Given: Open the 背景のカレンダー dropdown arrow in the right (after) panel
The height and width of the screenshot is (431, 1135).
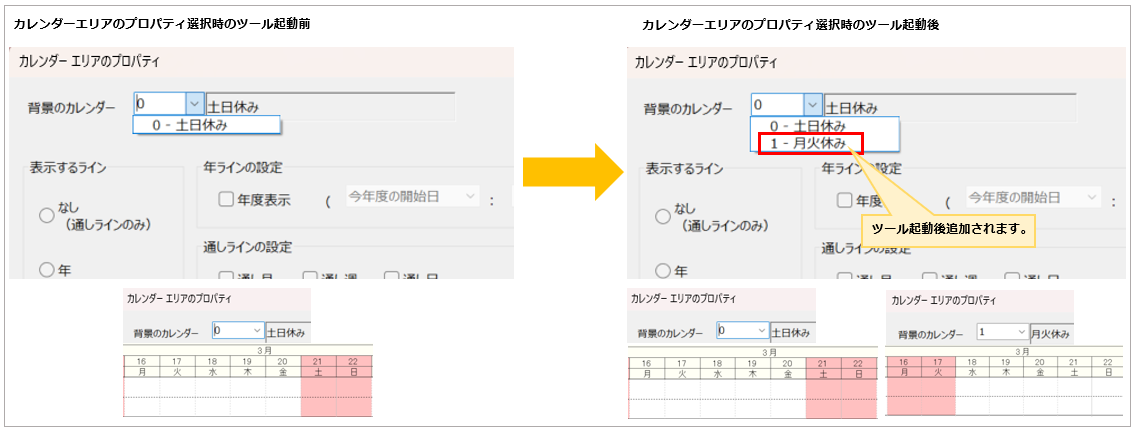Looking at the screenshot, I should coord(812,105).
